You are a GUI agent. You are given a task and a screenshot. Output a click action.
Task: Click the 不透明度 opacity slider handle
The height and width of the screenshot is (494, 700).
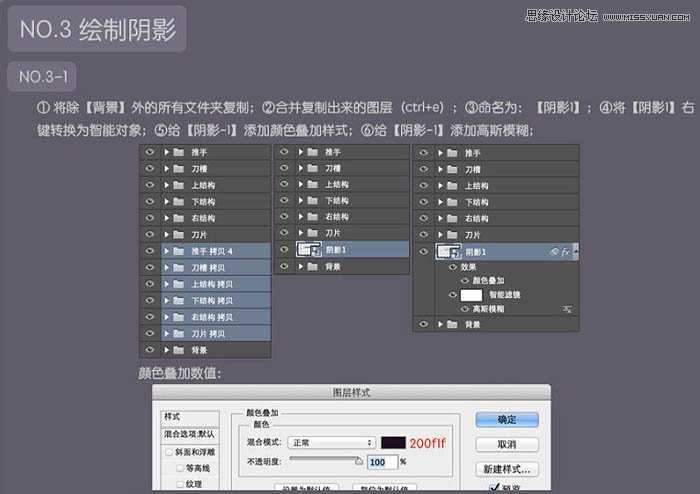(358, 461)
